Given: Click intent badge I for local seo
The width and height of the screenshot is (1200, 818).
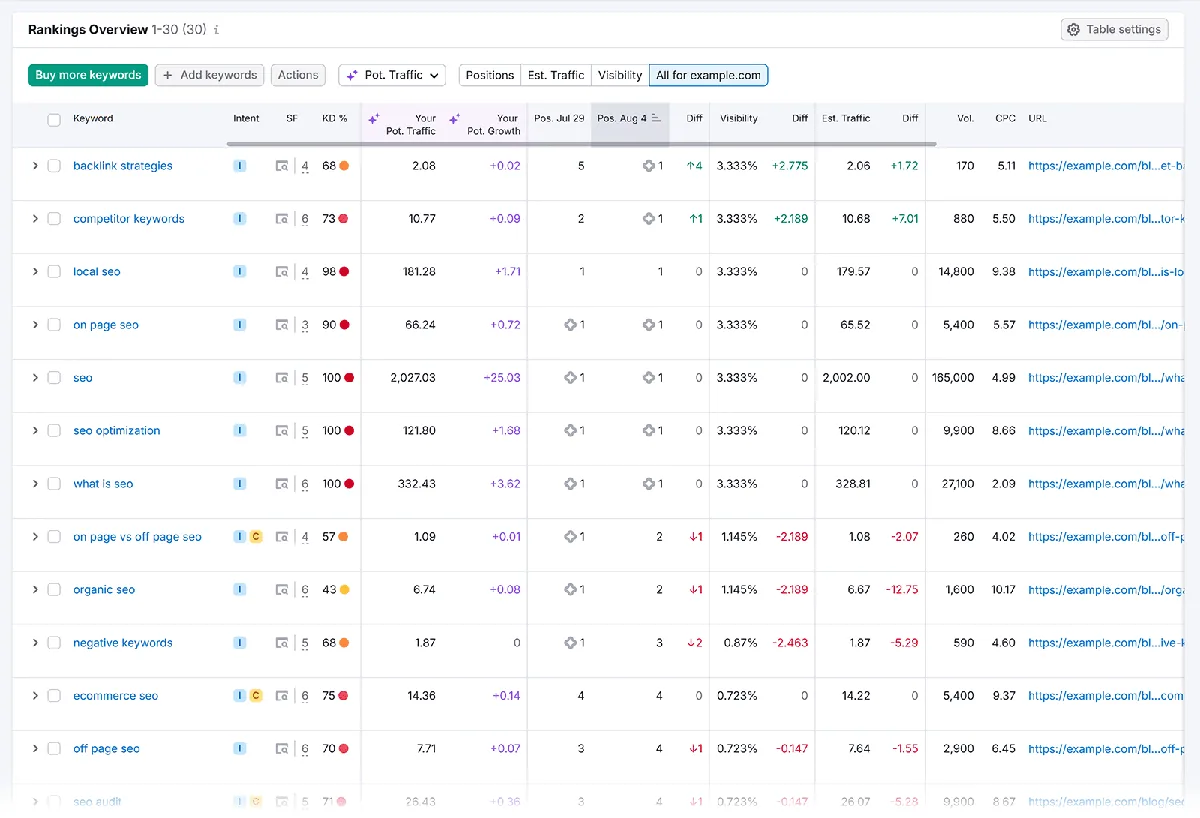Looking at the screenshot, I should (x=240, y=272).
